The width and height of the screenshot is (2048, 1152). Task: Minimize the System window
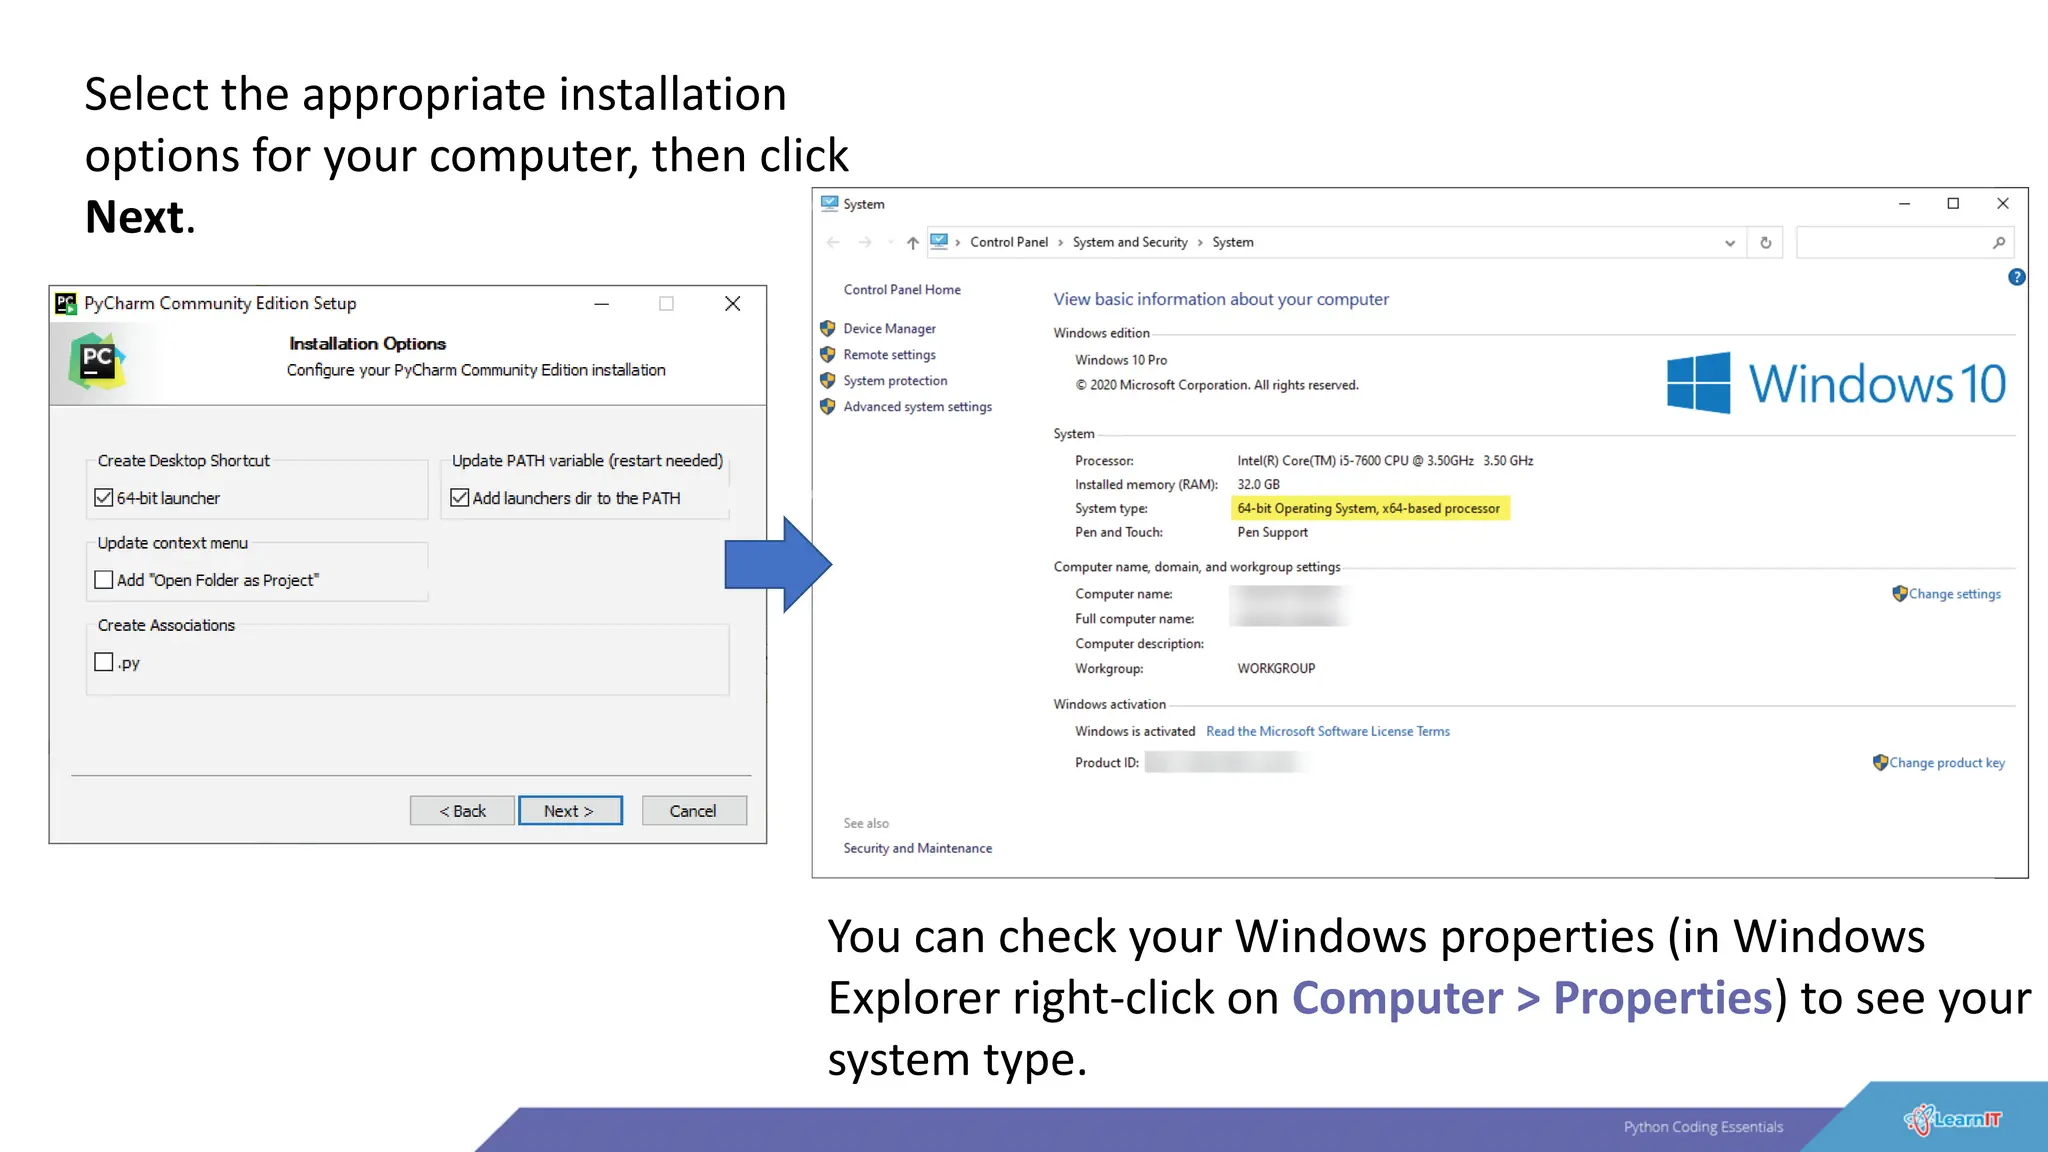1905,204
